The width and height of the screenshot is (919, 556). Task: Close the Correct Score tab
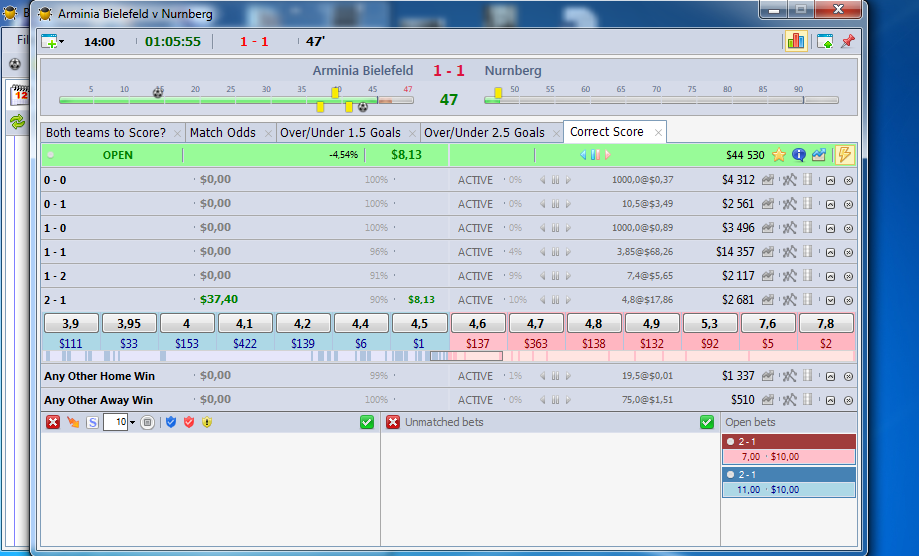pos(658,133)
